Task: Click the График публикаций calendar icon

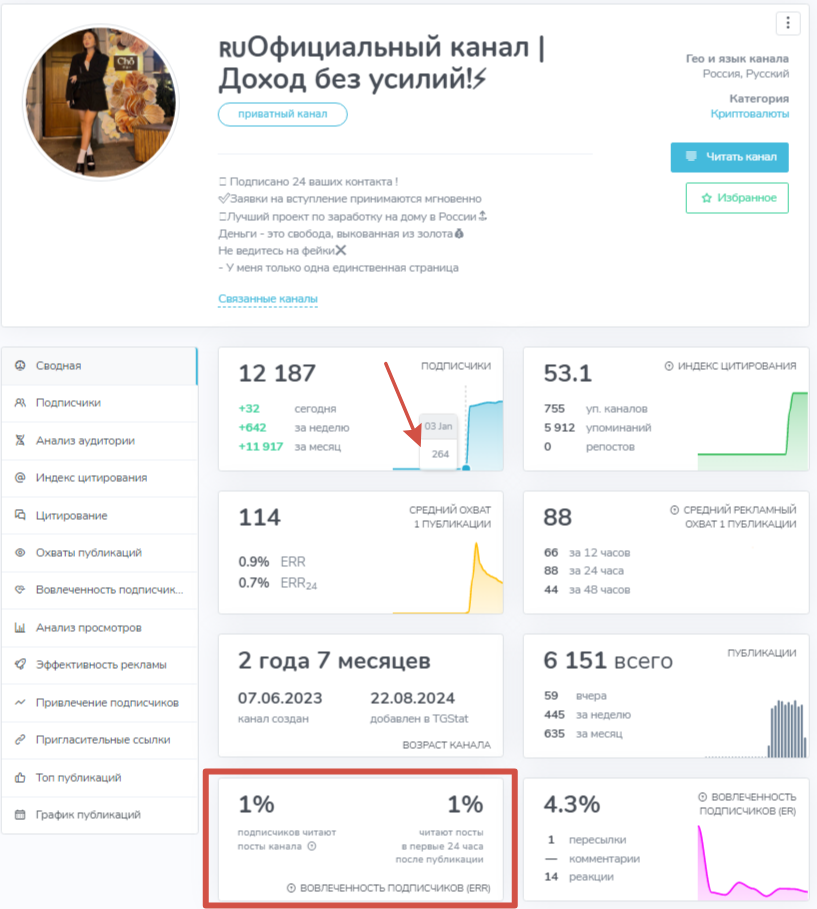Action: (20, 815)
